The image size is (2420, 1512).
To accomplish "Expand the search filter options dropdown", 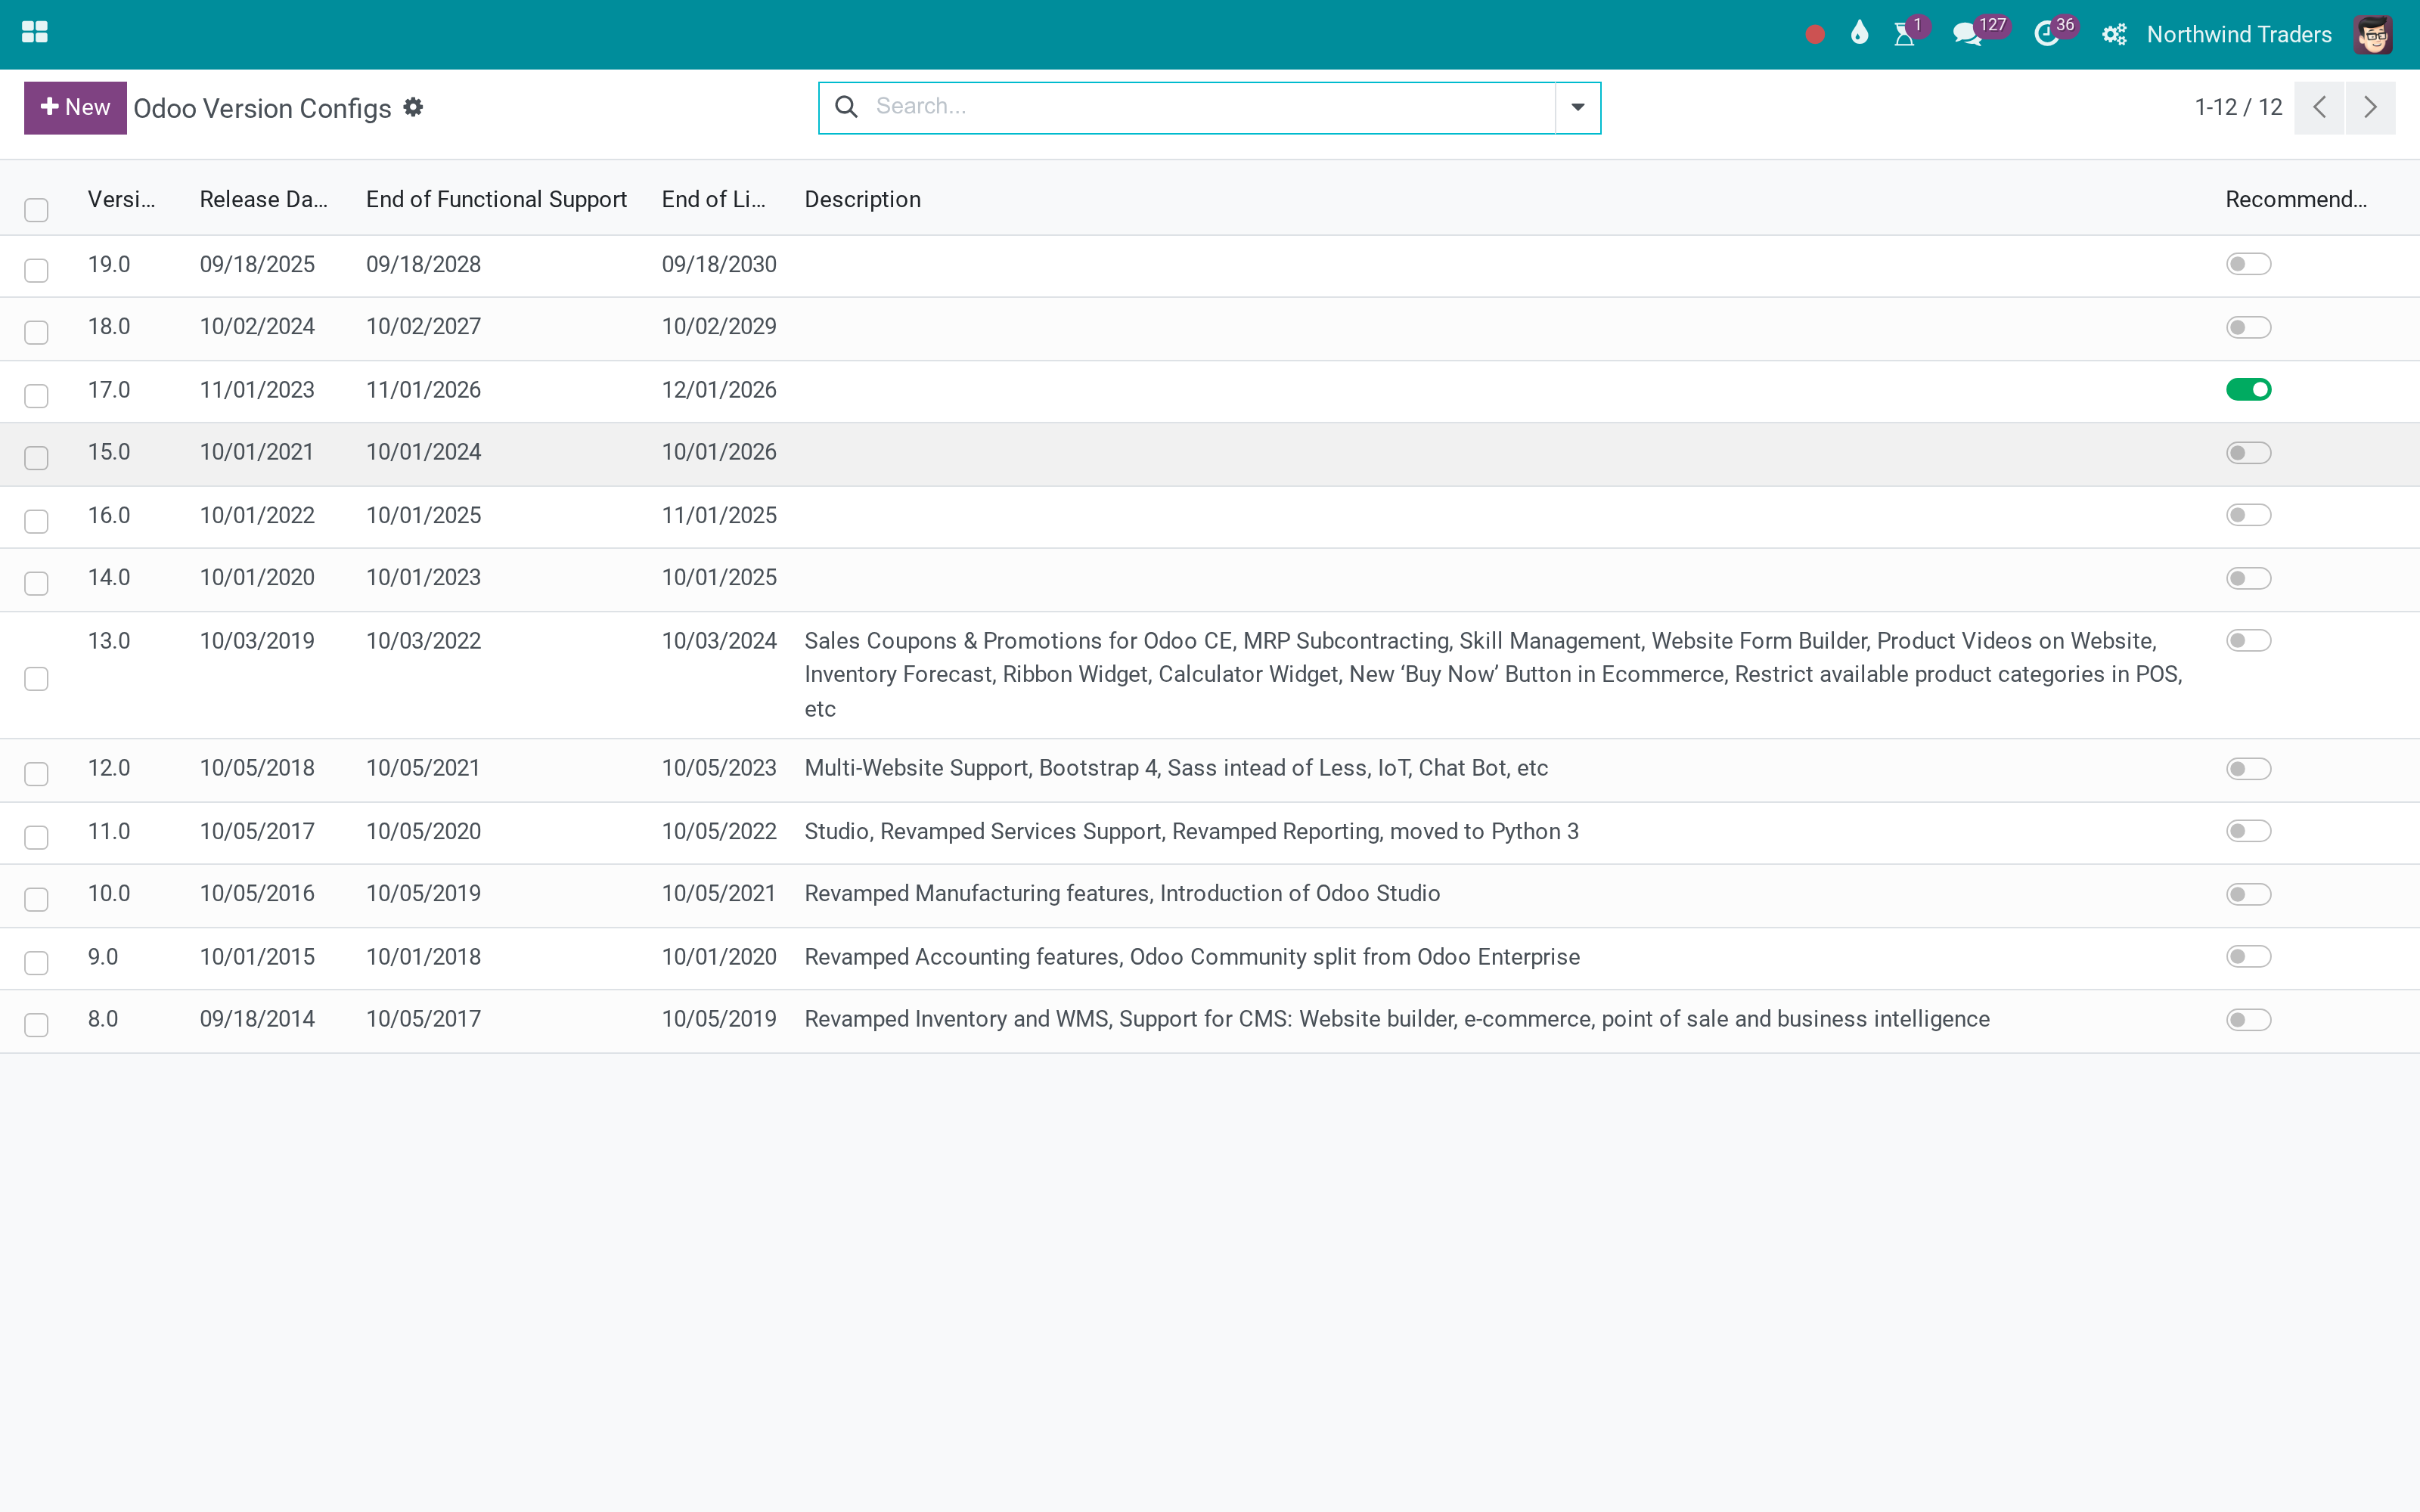I will [x=1578, y=107].
